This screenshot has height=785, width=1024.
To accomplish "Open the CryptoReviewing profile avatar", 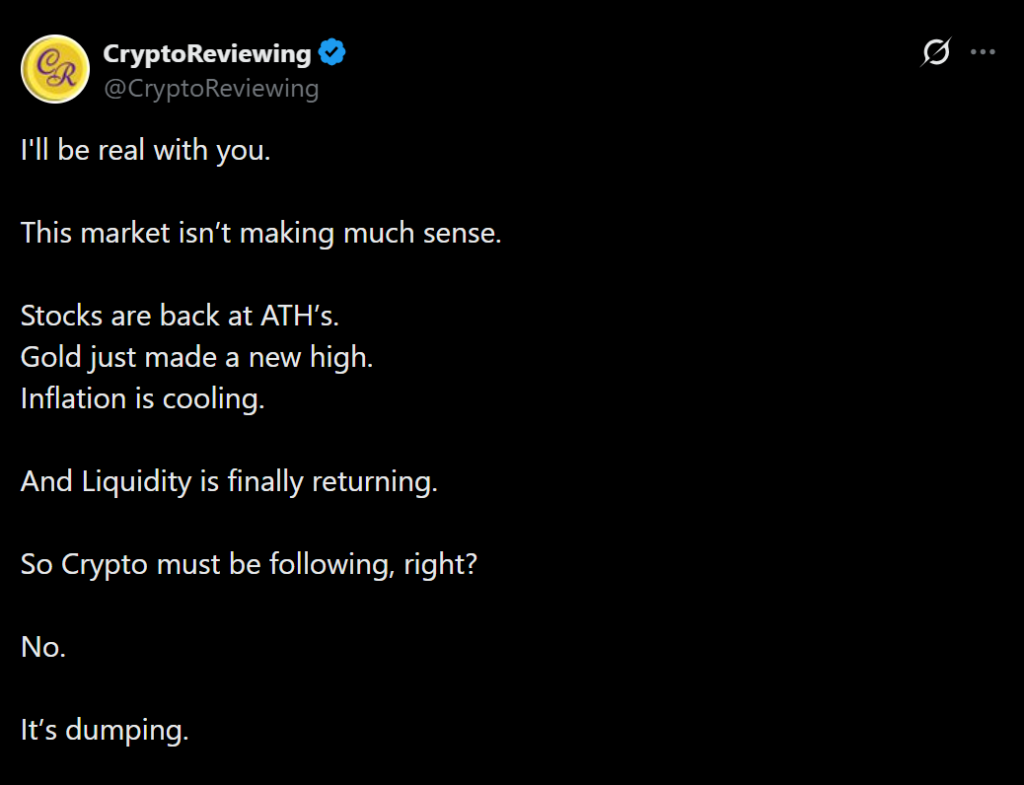I will point(55,69).
